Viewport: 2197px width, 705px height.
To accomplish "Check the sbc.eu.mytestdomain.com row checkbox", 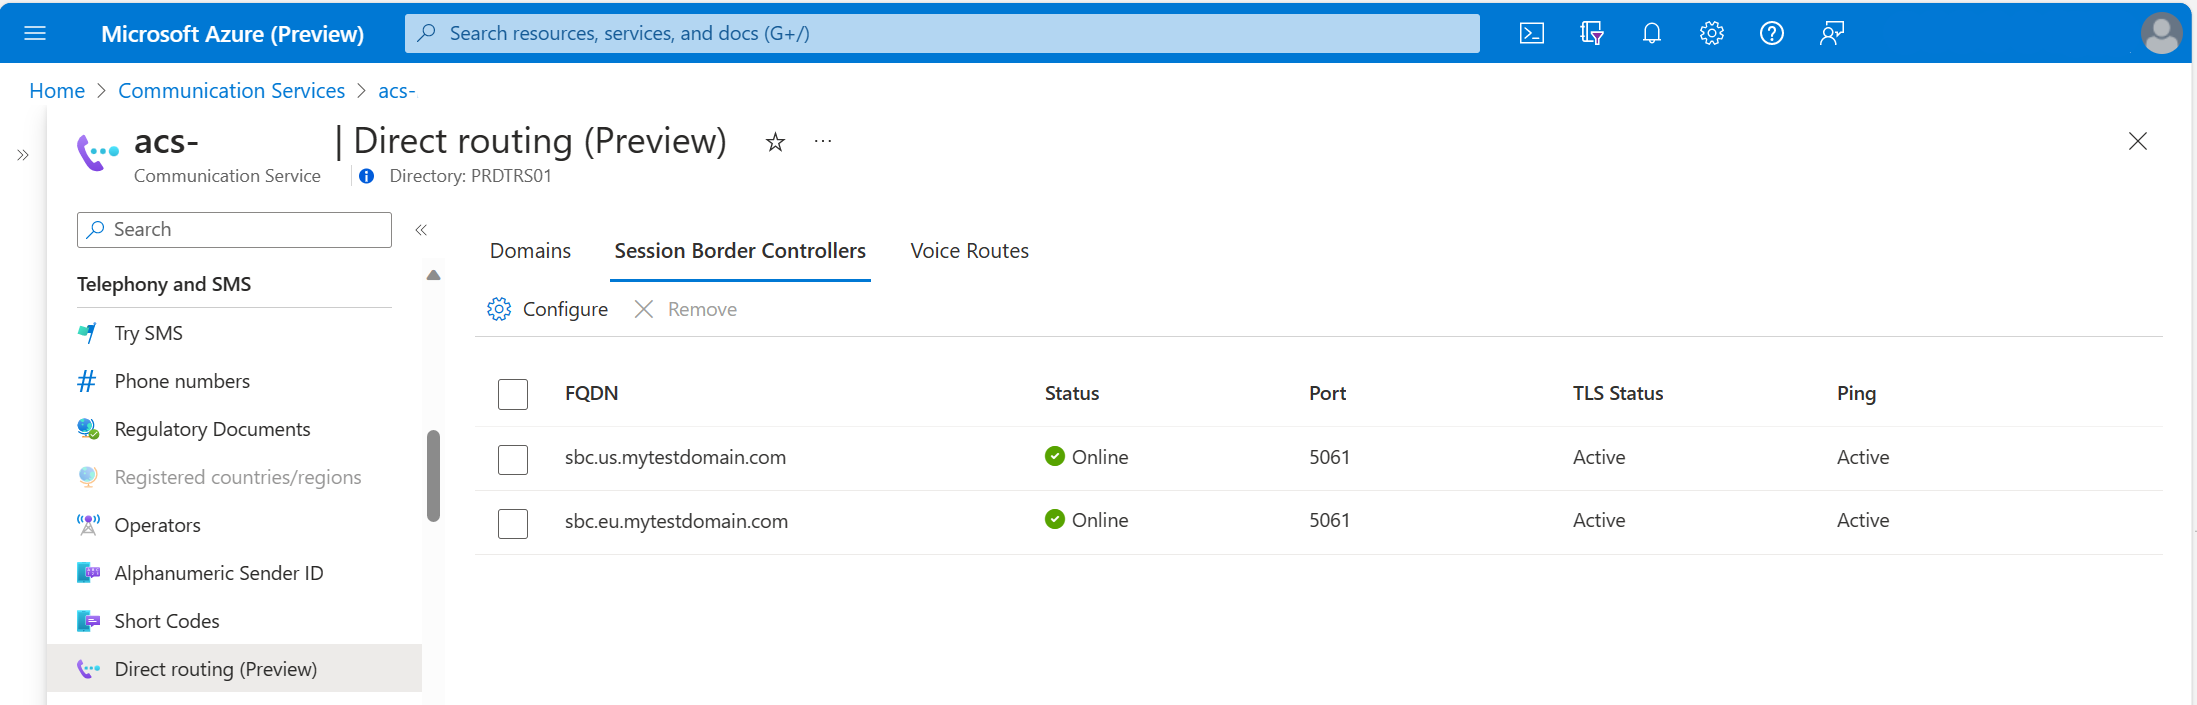I will pos(513,523).
